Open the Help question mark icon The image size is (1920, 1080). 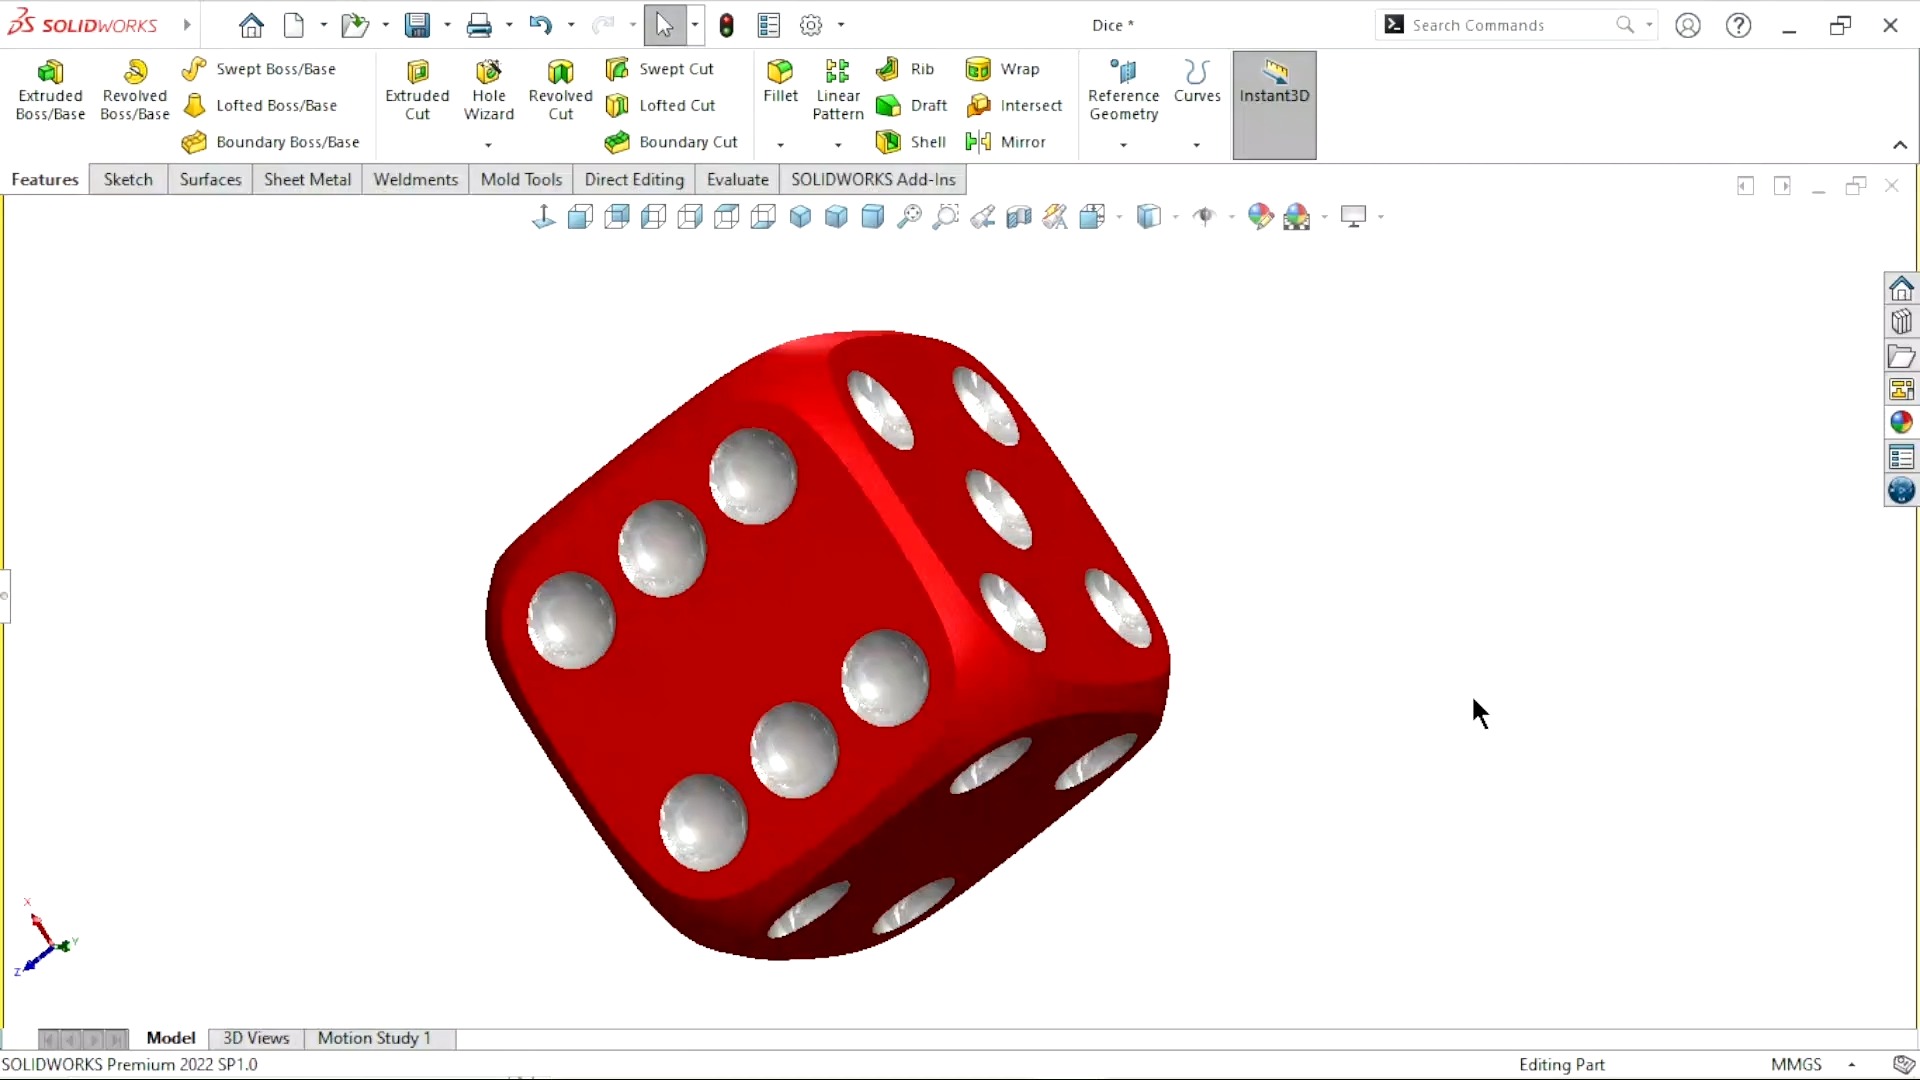coord(1739,25)
